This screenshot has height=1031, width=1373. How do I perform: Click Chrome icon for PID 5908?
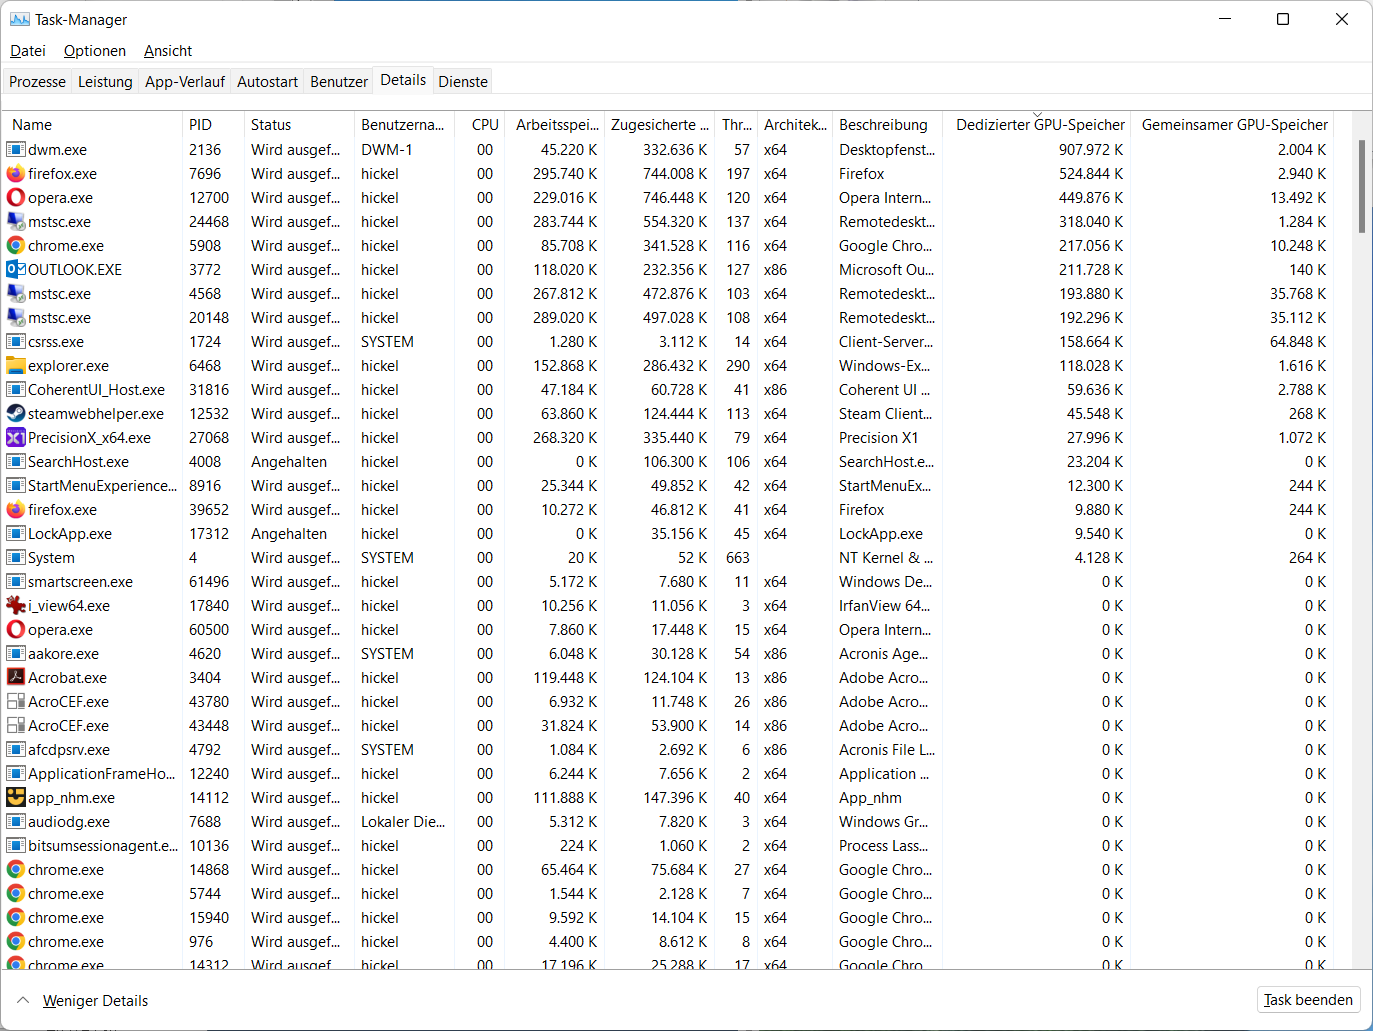click(16, 246)
